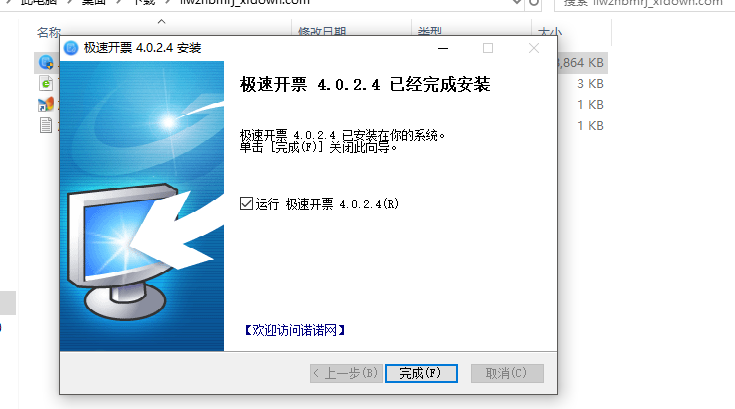Select the green HTML file icon

(x=45, y=83)
